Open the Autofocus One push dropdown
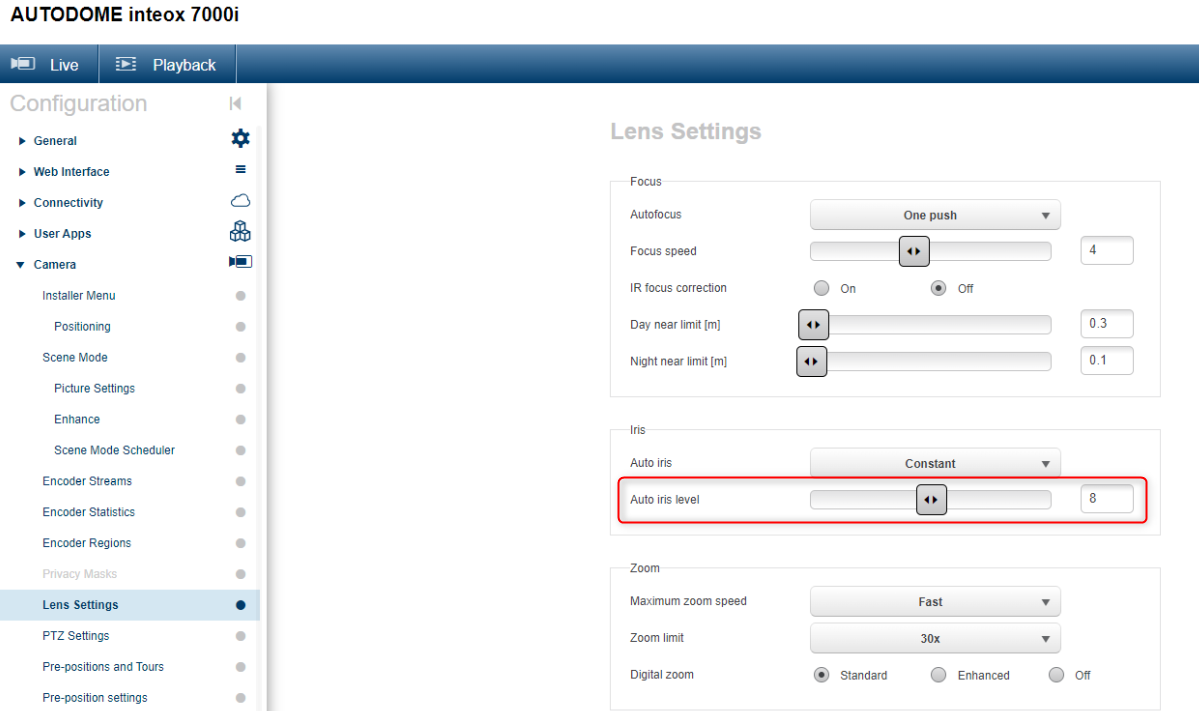The width and height of the screenshot is (1199, 711). (x=935, y=215)
